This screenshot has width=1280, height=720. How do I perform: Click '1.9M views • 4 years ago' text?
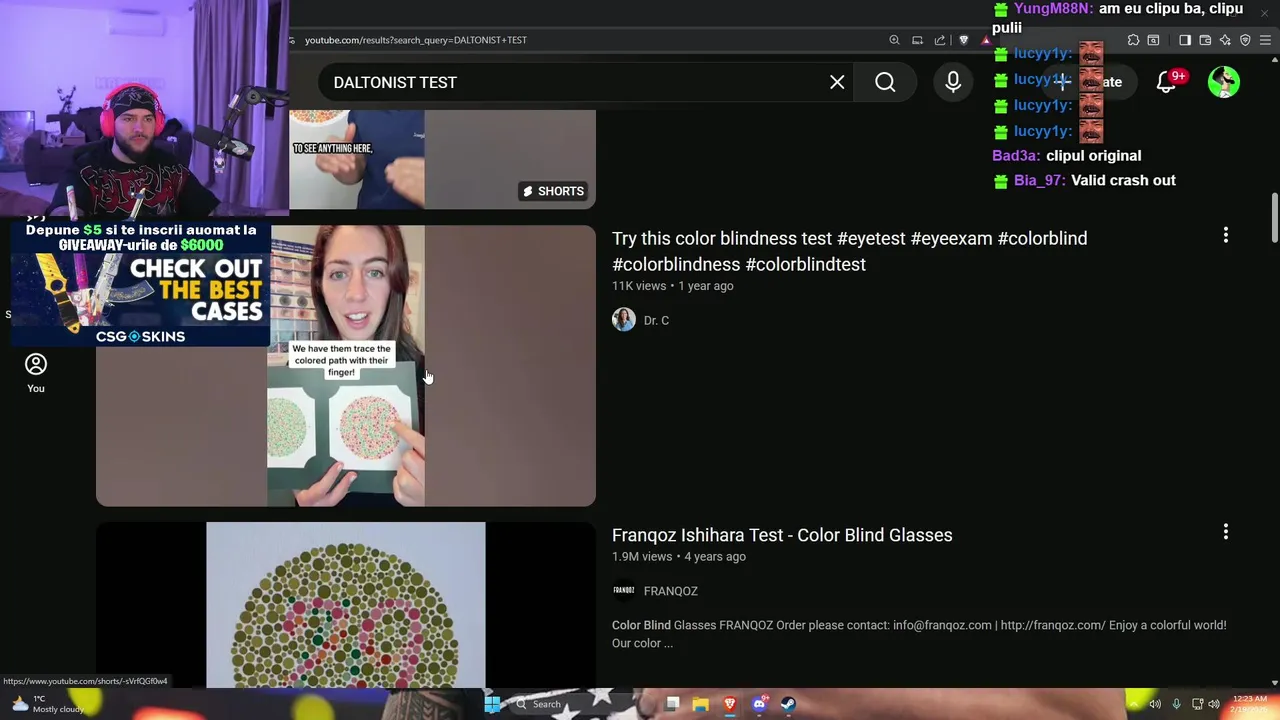(x=679, y=556)
